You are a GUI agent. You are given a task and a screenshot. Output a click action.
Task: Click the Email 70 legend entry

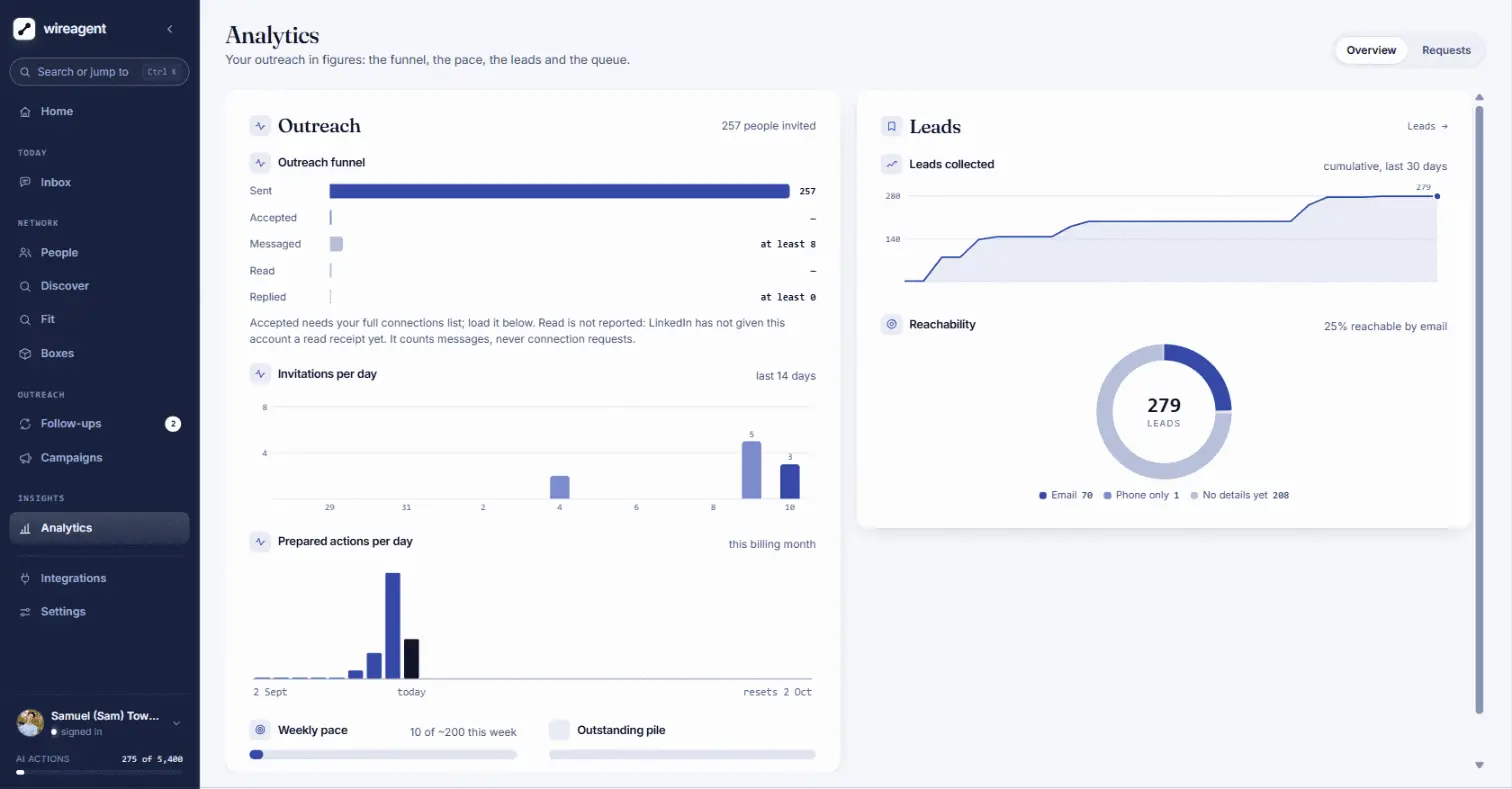tap(1066, 495)
